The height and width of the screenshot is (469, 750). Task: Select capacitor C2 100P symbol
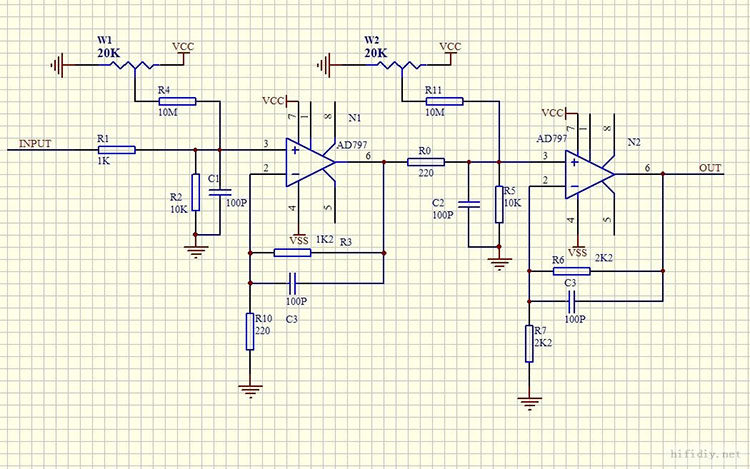469,205
